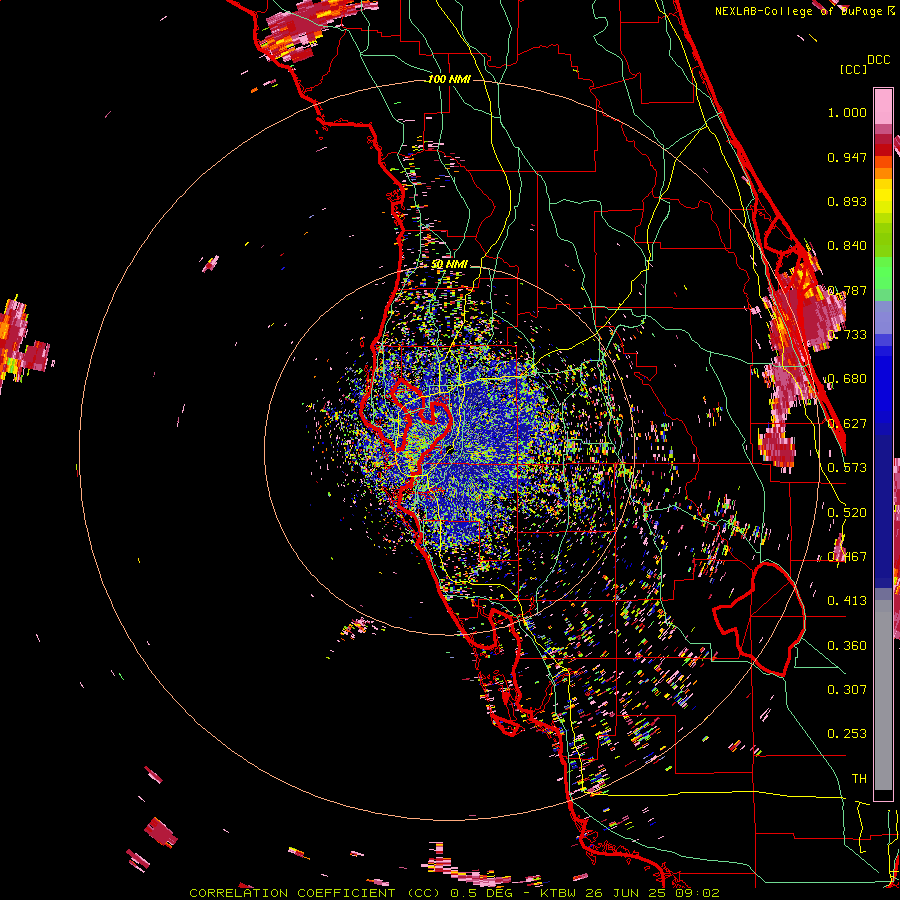The width and height of the screenshot is (900, 900).
Task: Select the 0.413 scale value
Action: (x=847, y=600)
